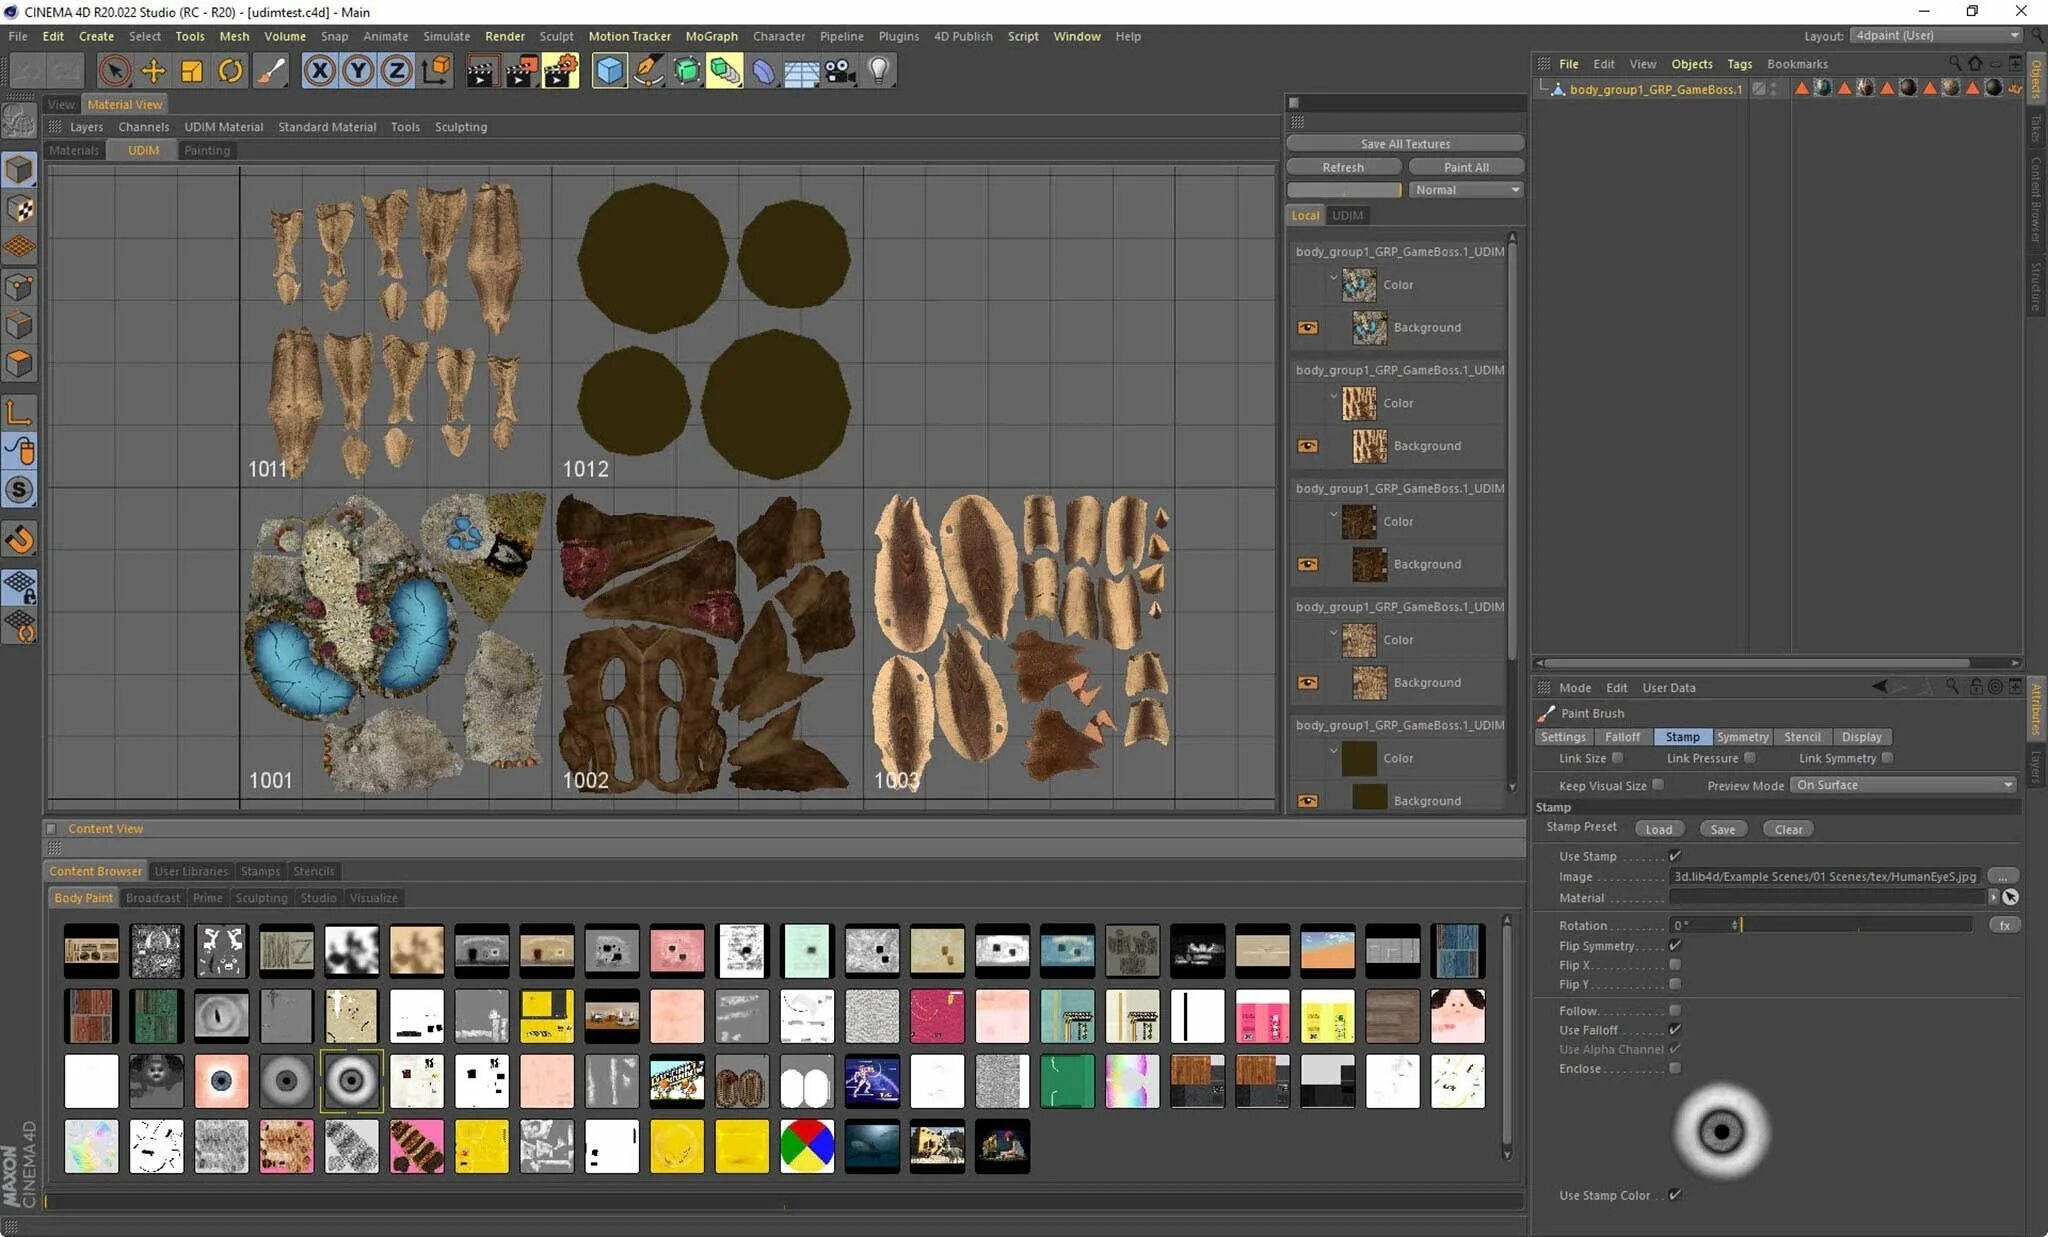Click the Rotation slider
The image size is (2048, 1237).
click(x=1855, y=925)
